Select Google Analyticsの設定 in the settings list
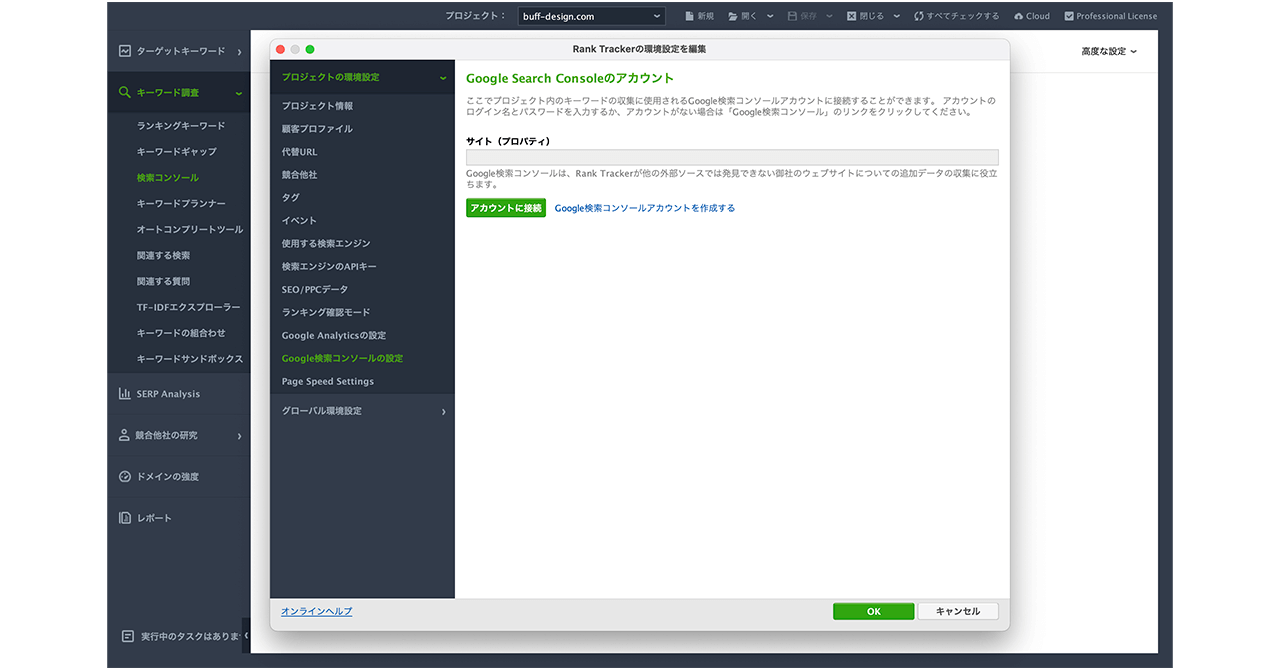 click(x=334, y=336)
